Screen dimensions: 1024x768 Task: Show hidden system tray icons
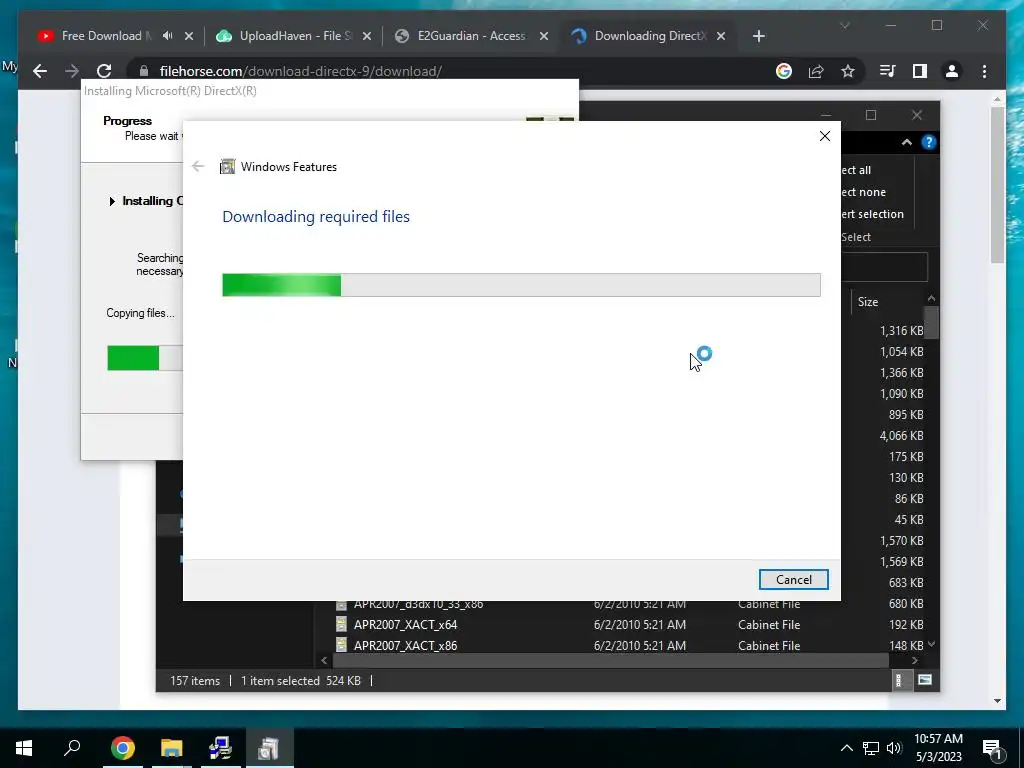click(846, 748)
